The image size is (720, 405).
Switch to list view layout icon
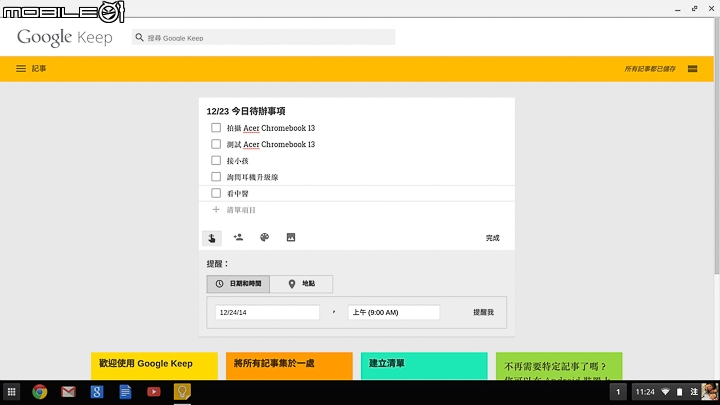coord(692,69)
